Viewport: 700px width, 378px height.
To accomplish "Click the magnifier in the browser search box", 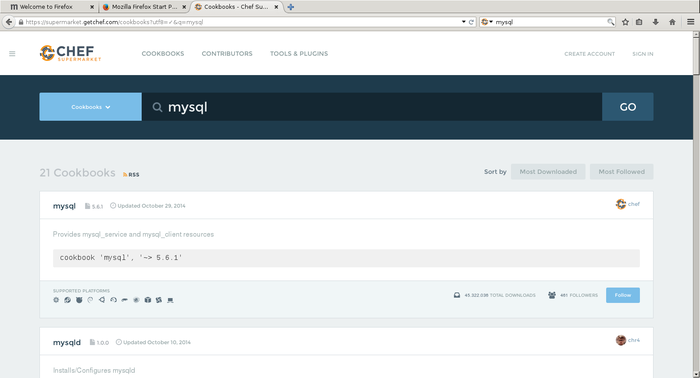I will coord(610,22).
